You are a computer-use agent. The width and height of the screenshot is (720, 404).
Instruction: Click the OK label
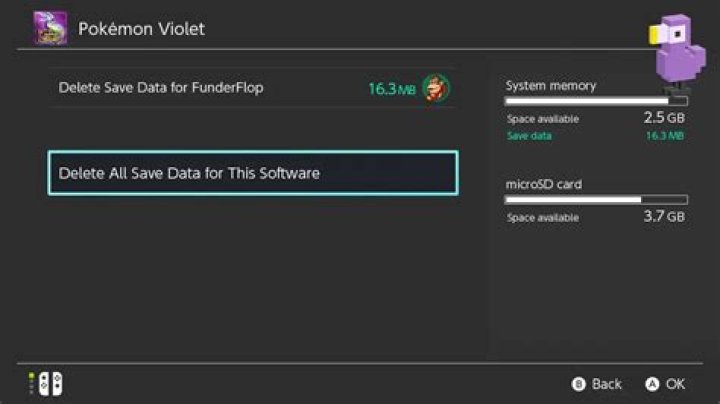(x=675, y=384)
